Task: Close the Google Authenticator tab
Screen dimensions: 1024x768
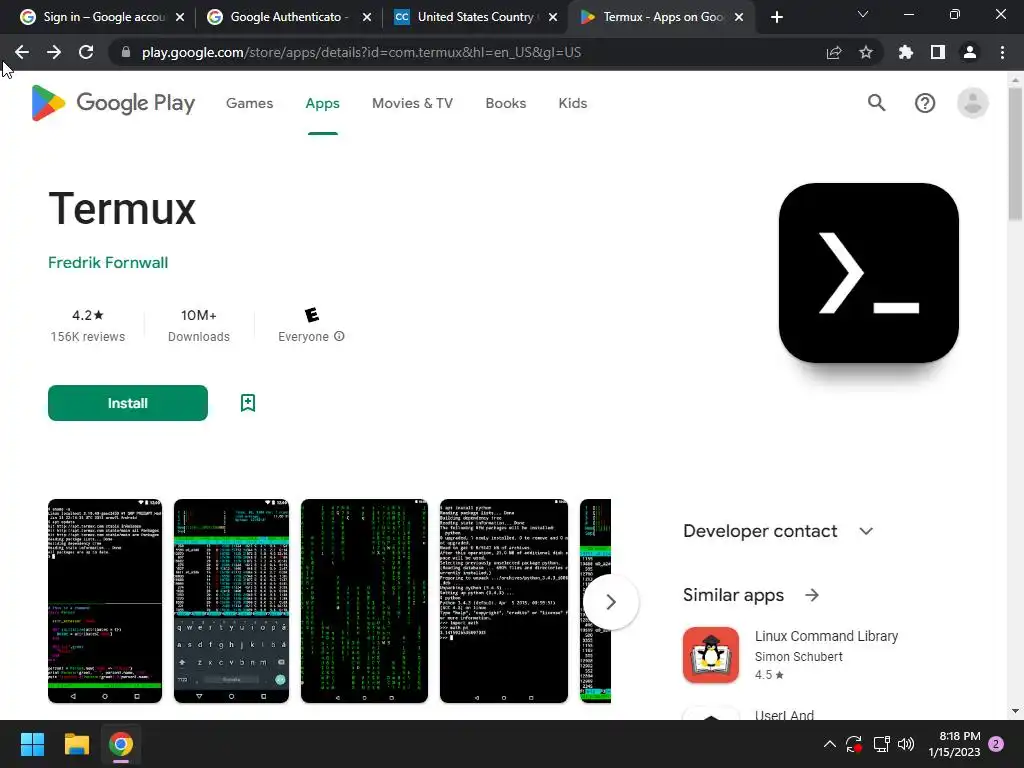Action: tap(367, 17)
